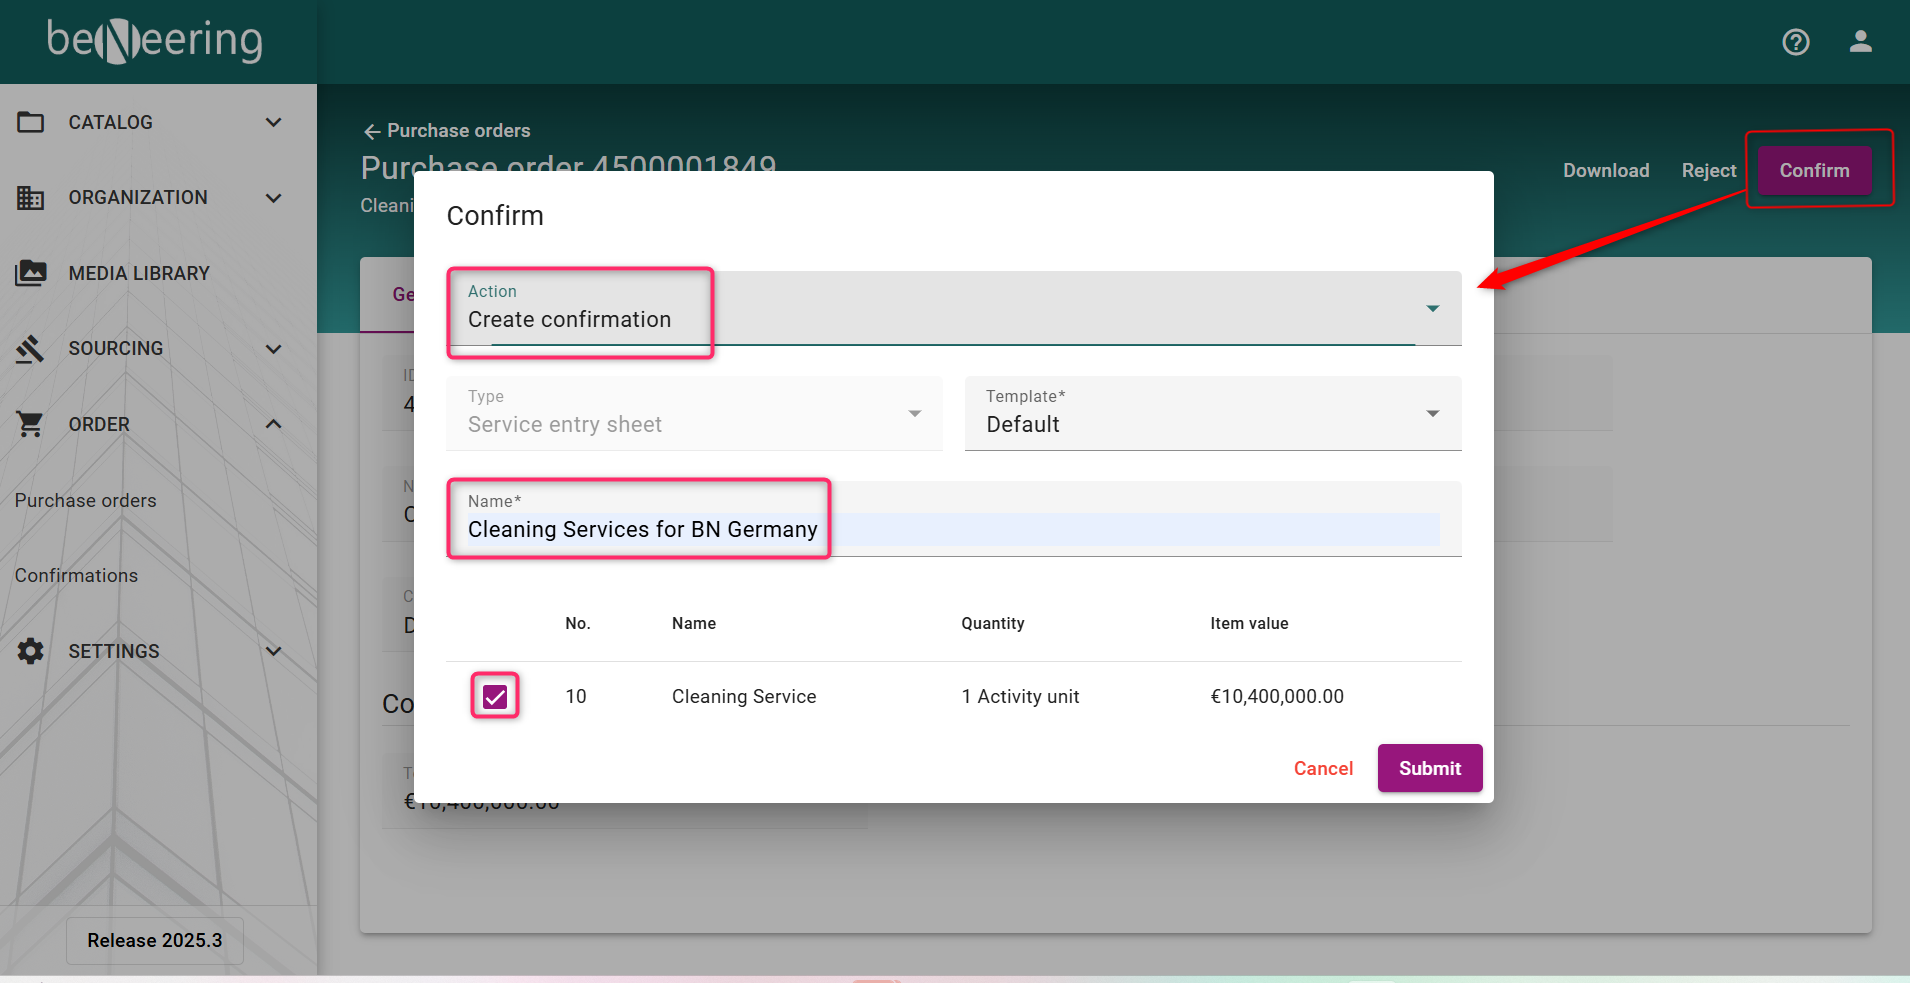
Task: Open Confirmations in sidebar
Action: 77,576
